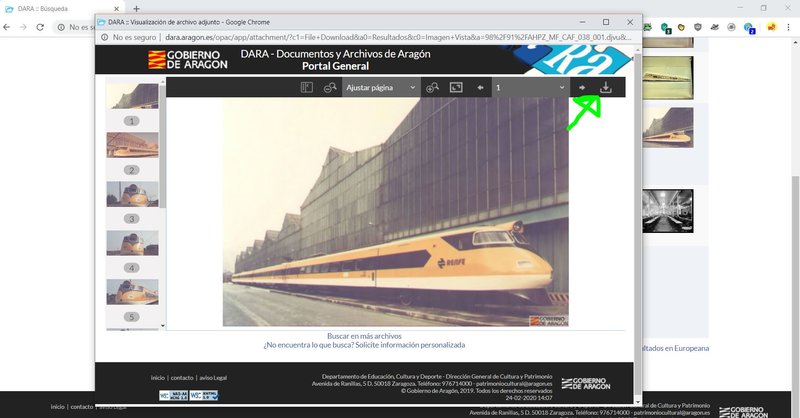Open a new tab in background Chrome

136,9
